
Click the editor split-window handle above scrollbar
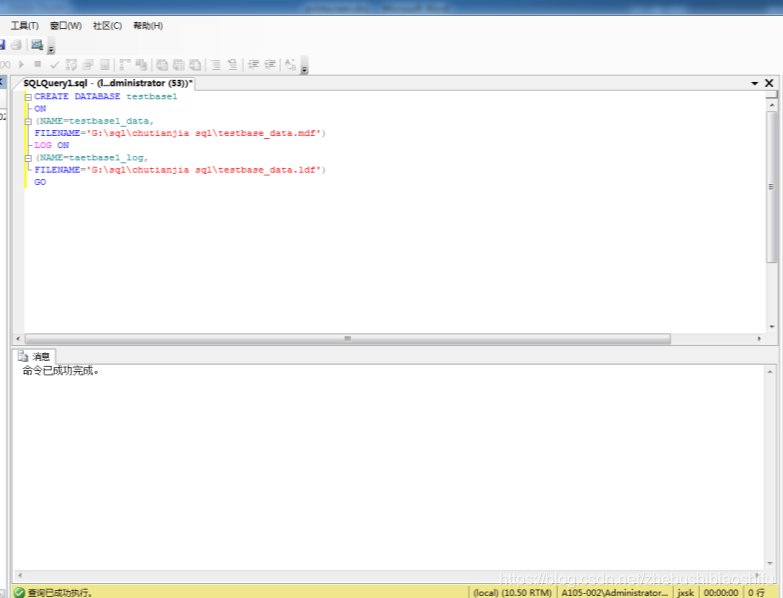772,94
